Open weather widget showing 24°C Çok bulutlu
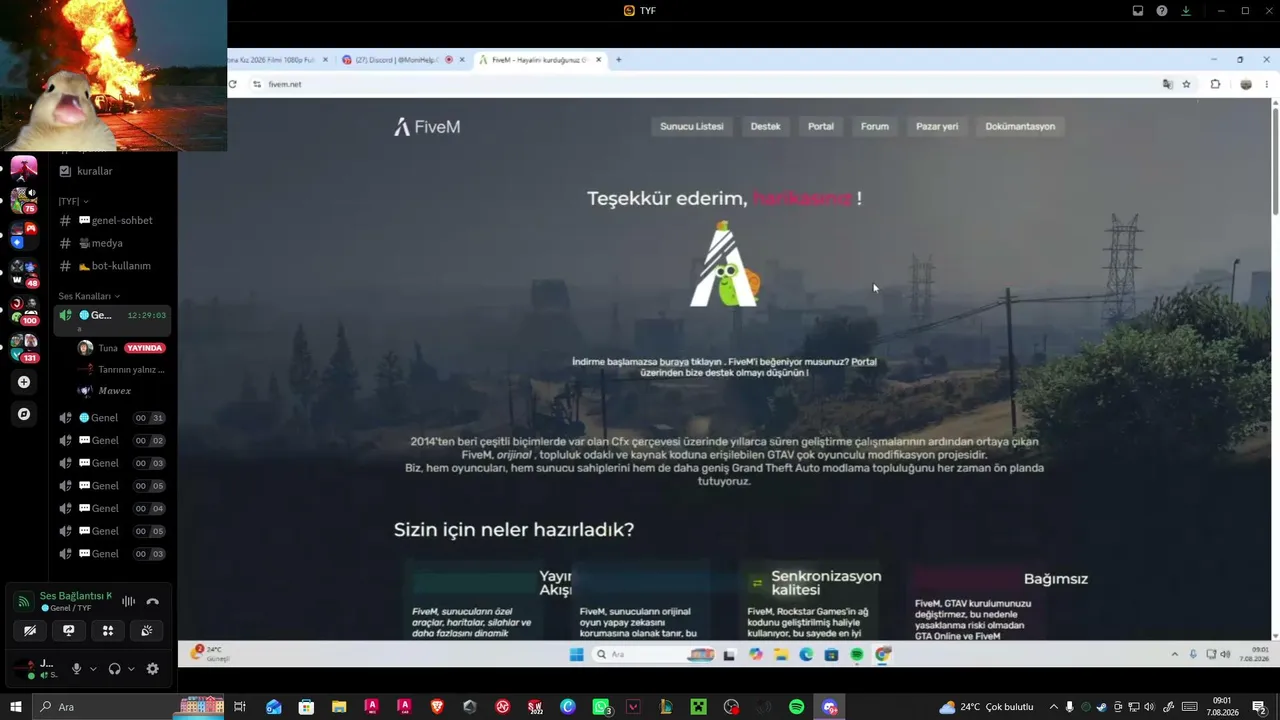The height and width of the screenshot is (720, 1280). click(986, 707)
